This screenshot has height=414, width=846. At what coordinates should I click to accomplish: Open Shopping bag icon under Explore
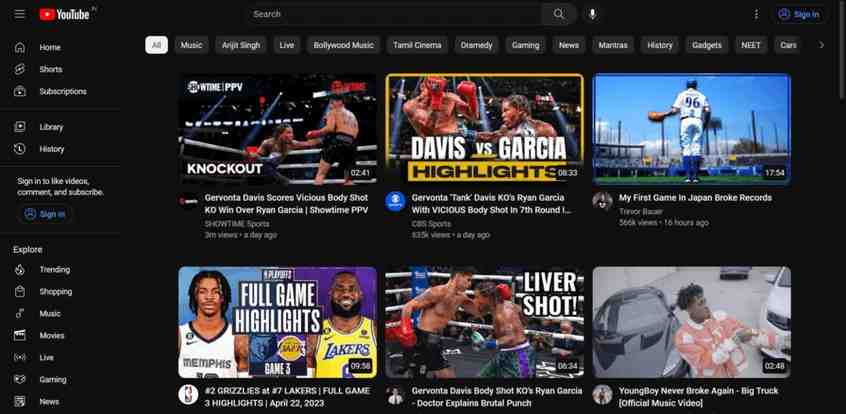click(20, 291)
